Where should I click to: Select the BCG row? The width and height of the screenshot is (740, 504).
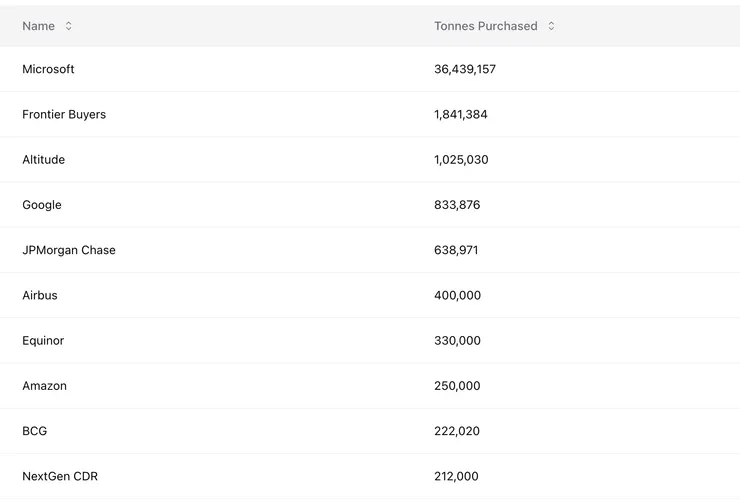pos(35,431)
